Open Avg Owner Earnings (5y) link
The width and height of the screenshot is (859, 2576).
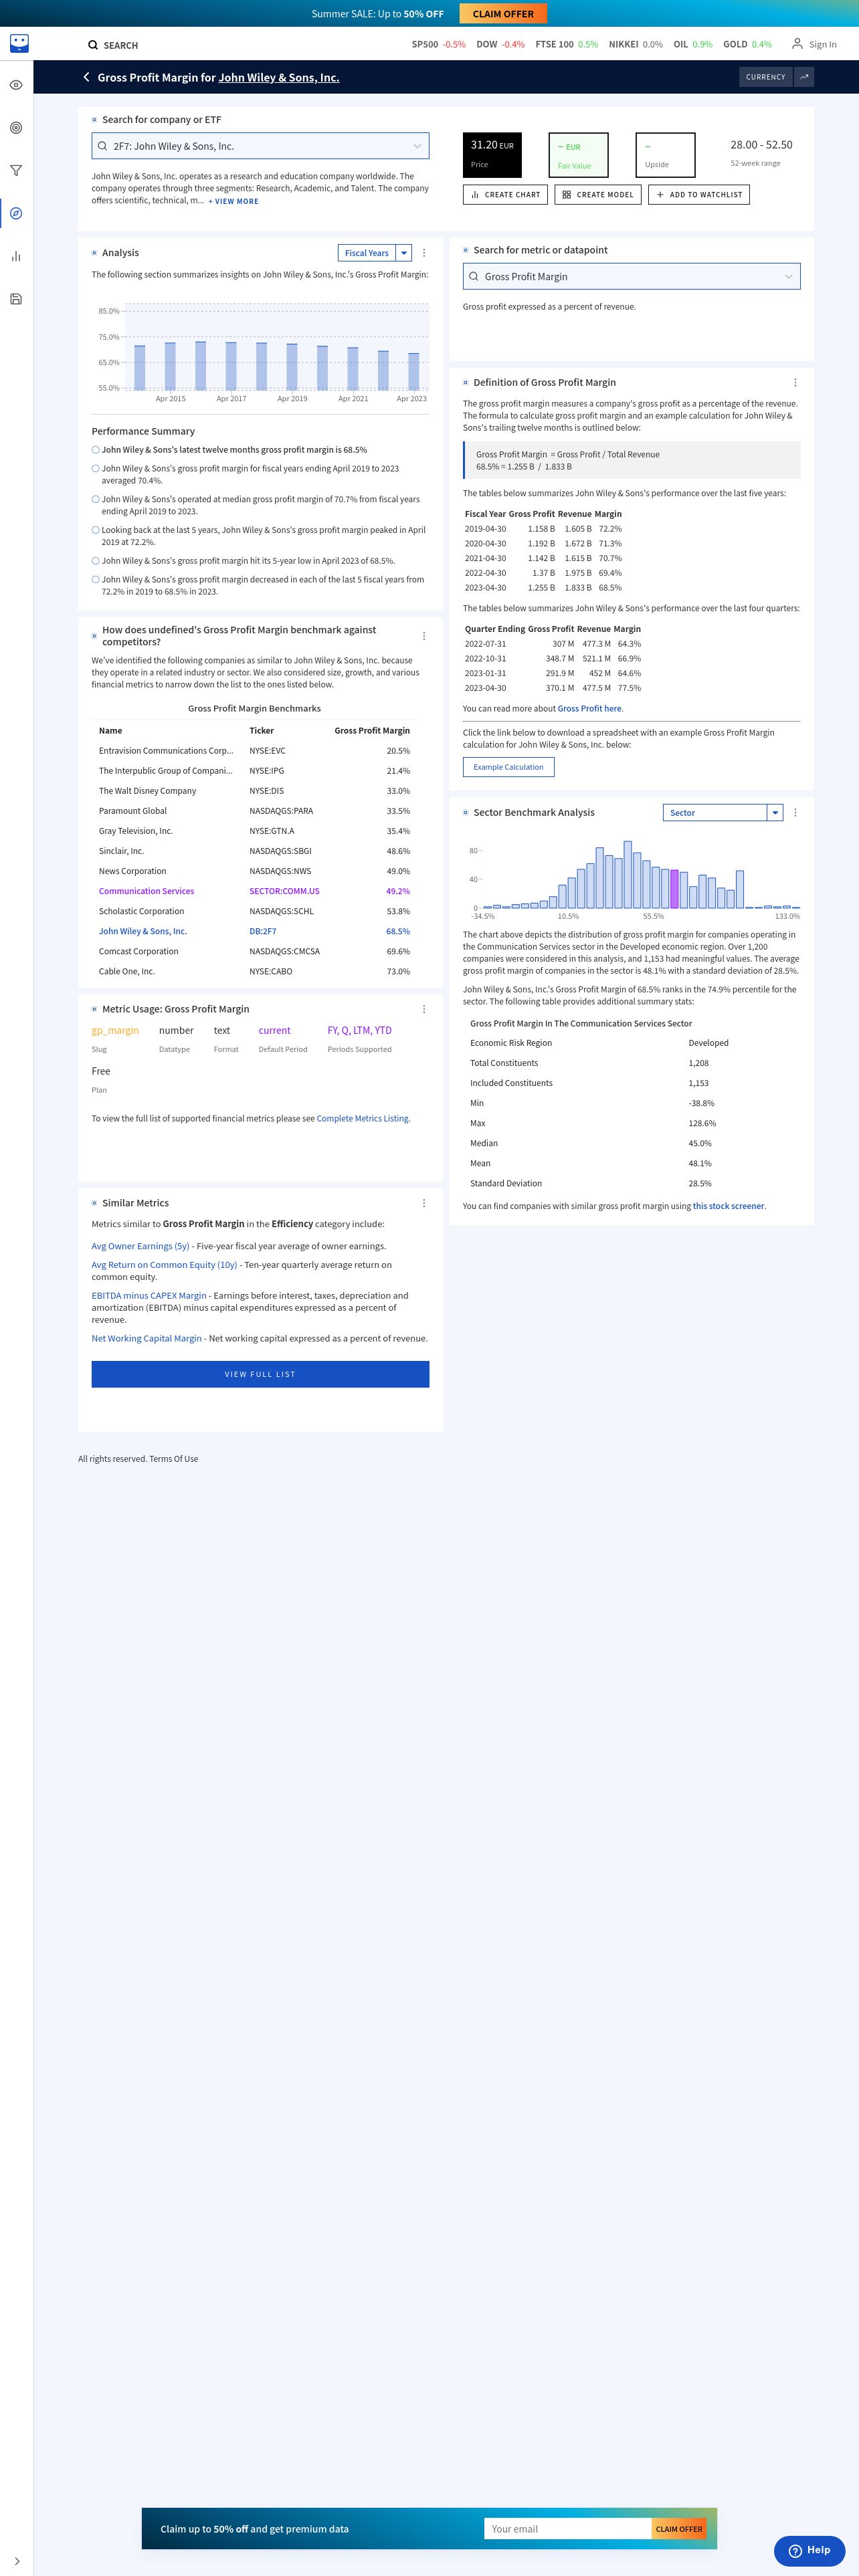coord(140,1246)
